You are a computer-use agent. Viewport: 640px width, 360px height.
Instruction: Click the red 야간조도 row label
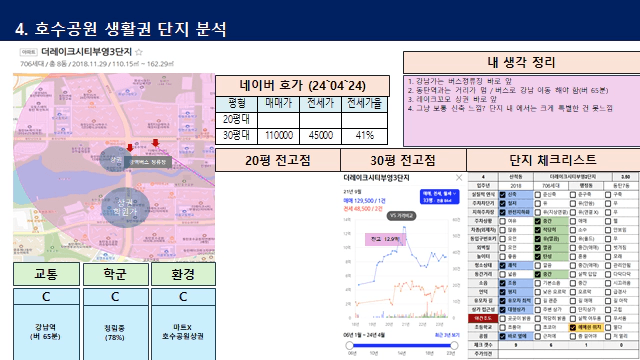483,318
